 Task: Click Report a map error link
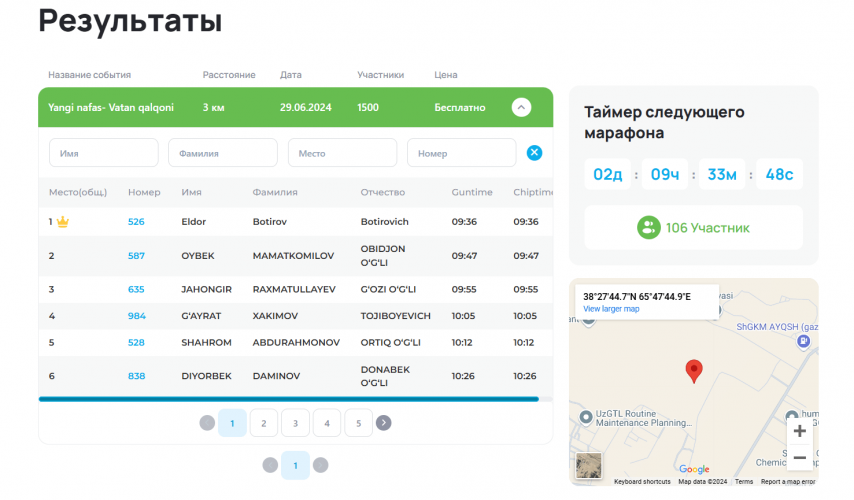(x=788, y=481)
